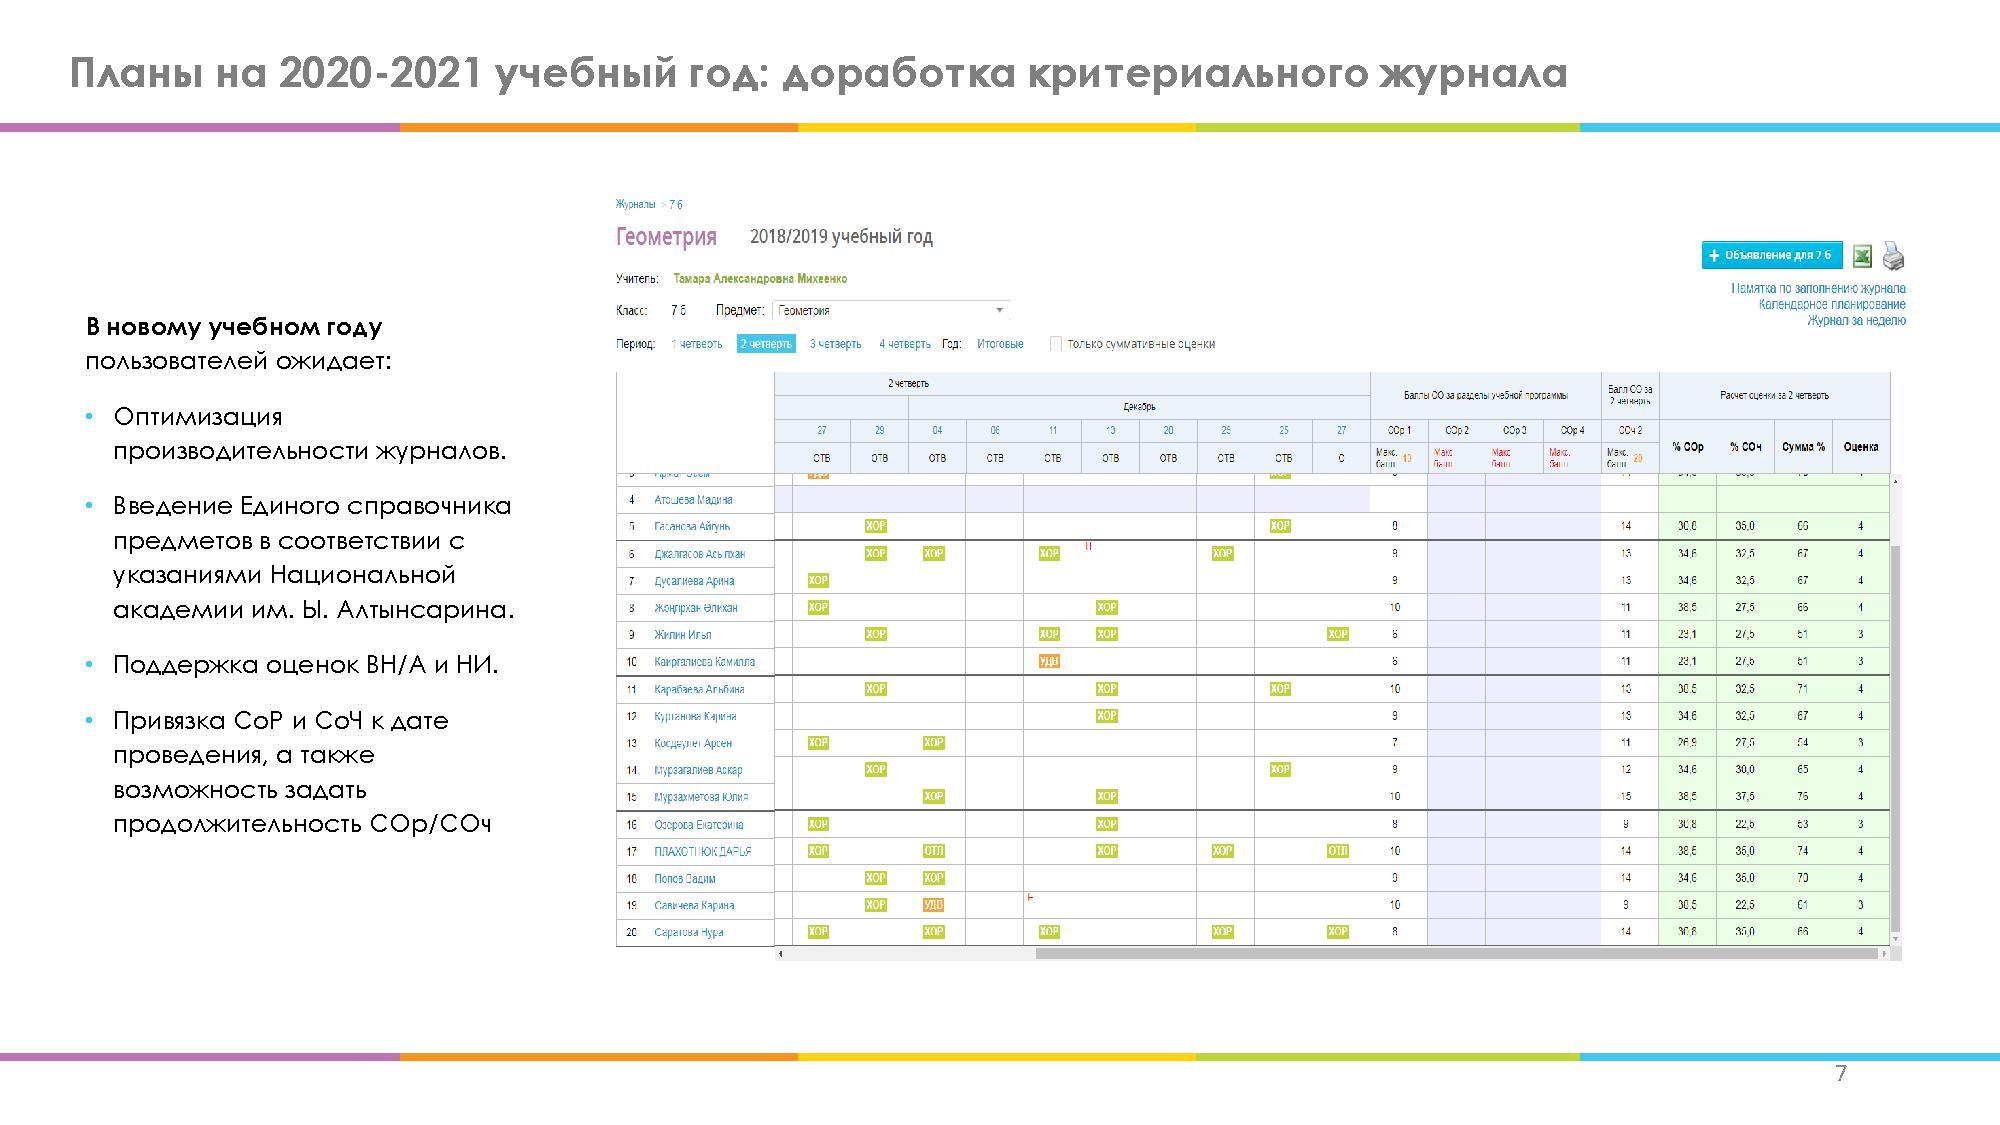Click the printer icon
Screen dimensions: 2000x1125
pos(1893,256)
